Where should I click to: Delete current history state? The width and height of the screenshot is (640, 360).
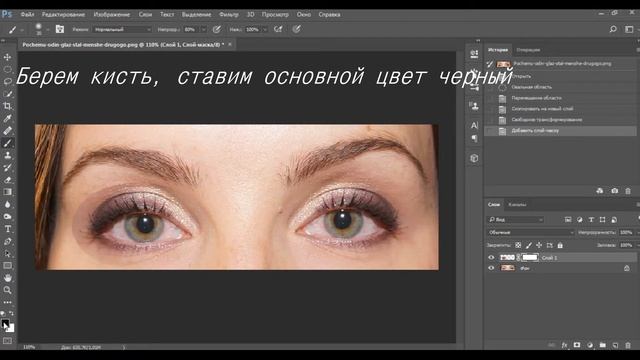[x=628, y=191]
